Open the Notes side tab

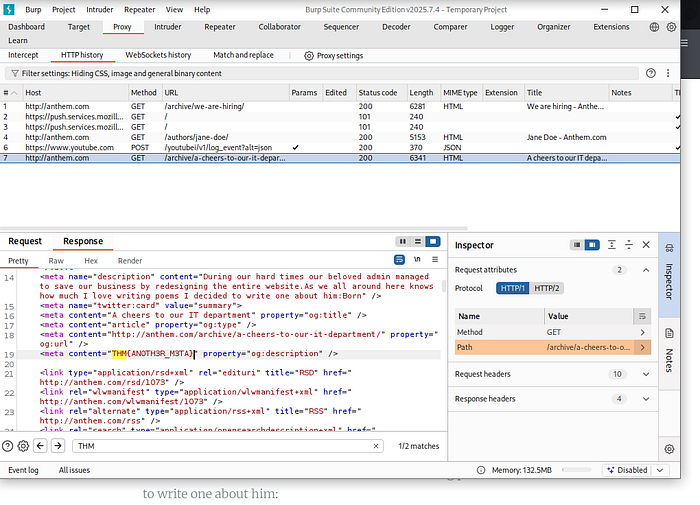669,354
